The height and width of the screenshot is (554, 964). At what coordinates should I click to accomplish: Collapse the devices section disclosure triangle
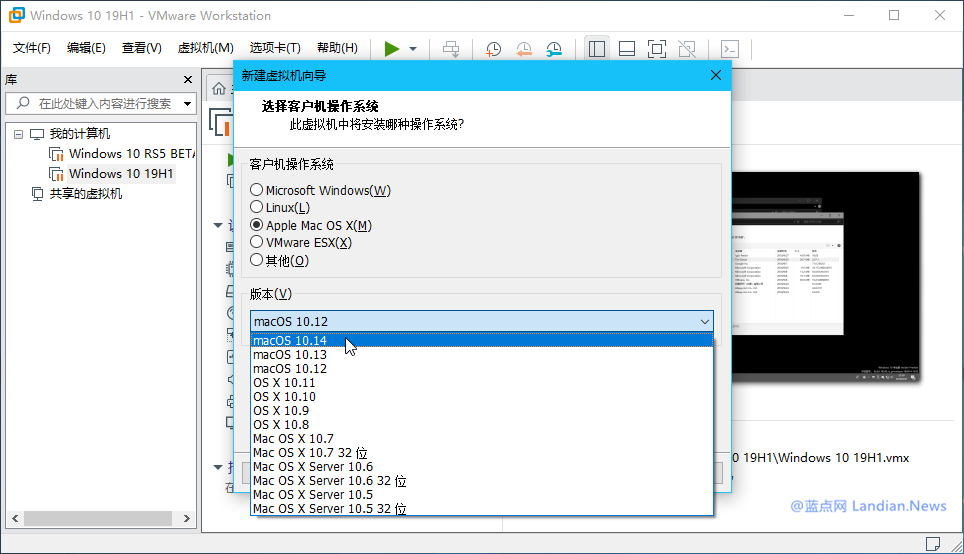pos(218,225)
